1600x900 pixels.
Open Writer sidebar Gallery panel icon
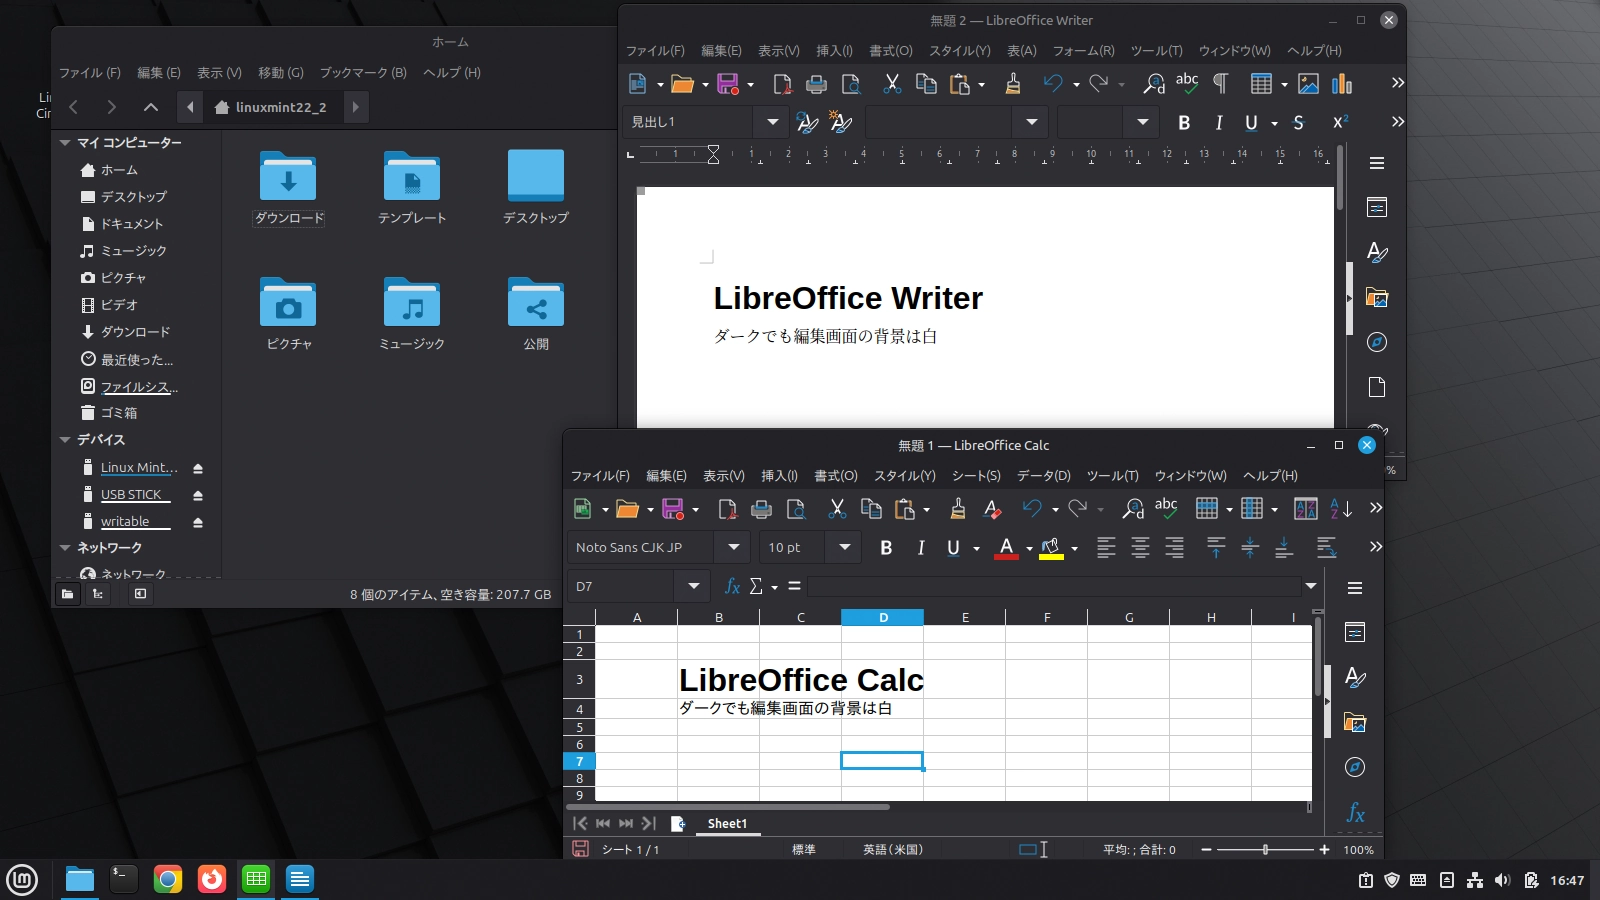coord(1377,297)
